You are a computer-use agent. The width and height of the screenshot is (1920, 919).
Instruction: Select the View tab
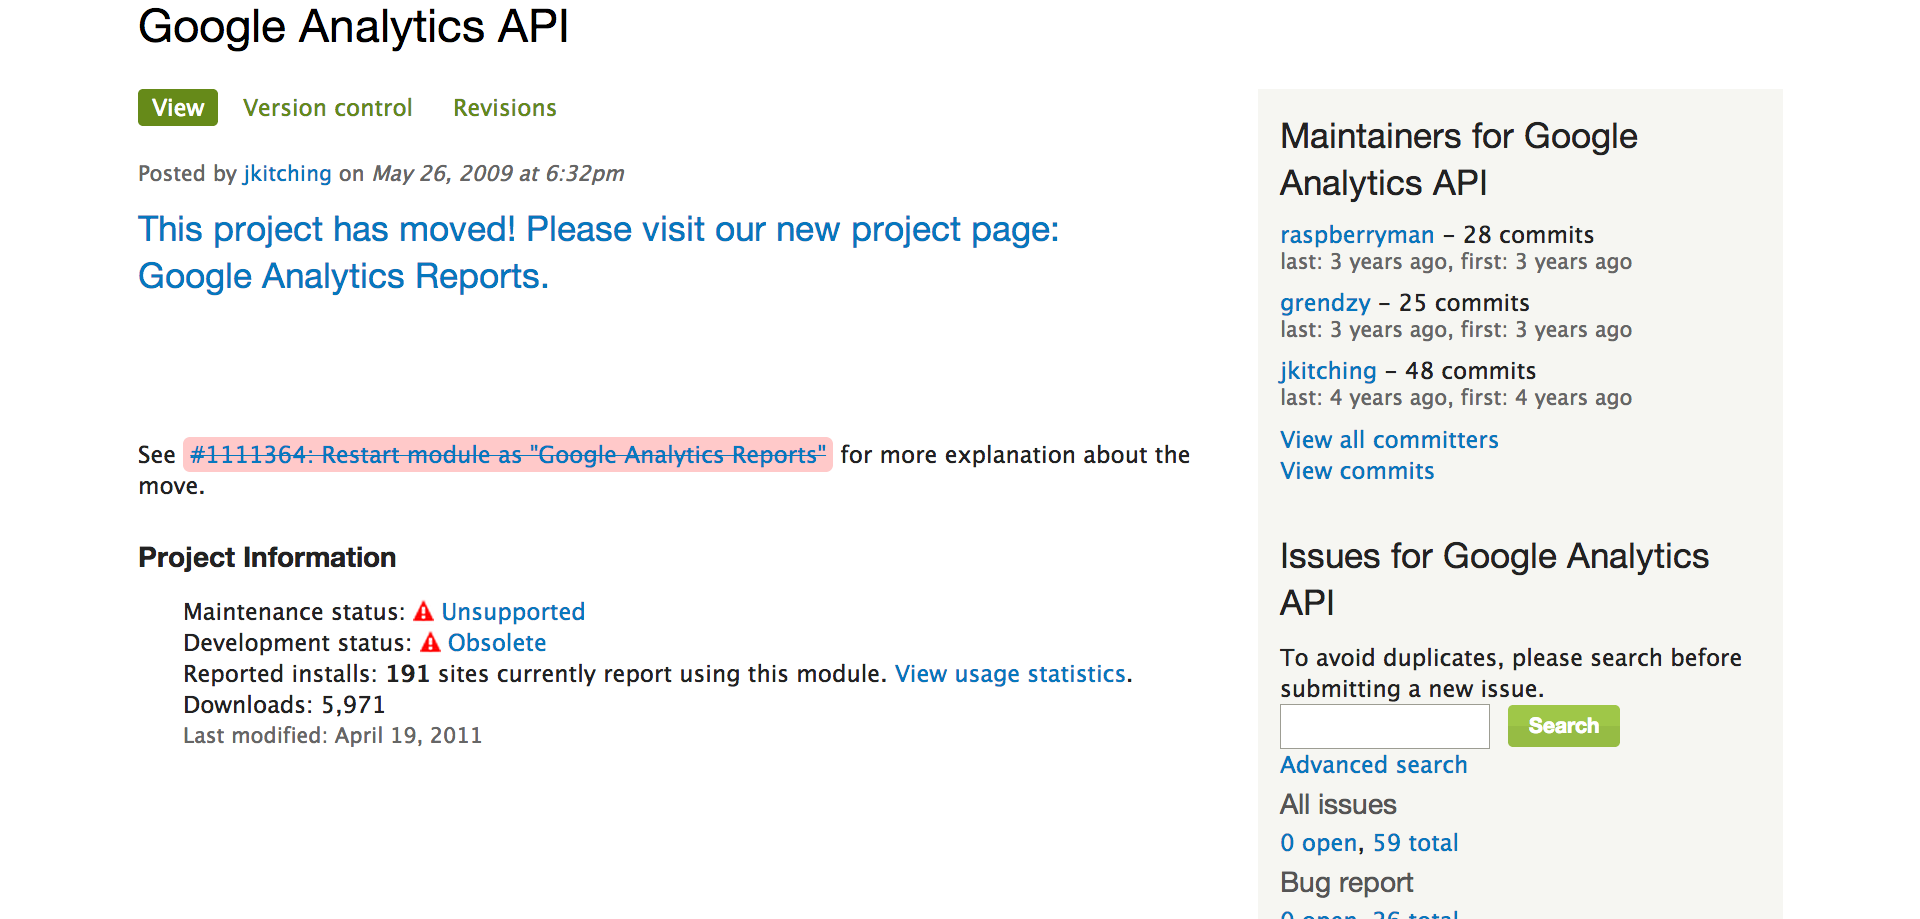(x=178, y=108)
